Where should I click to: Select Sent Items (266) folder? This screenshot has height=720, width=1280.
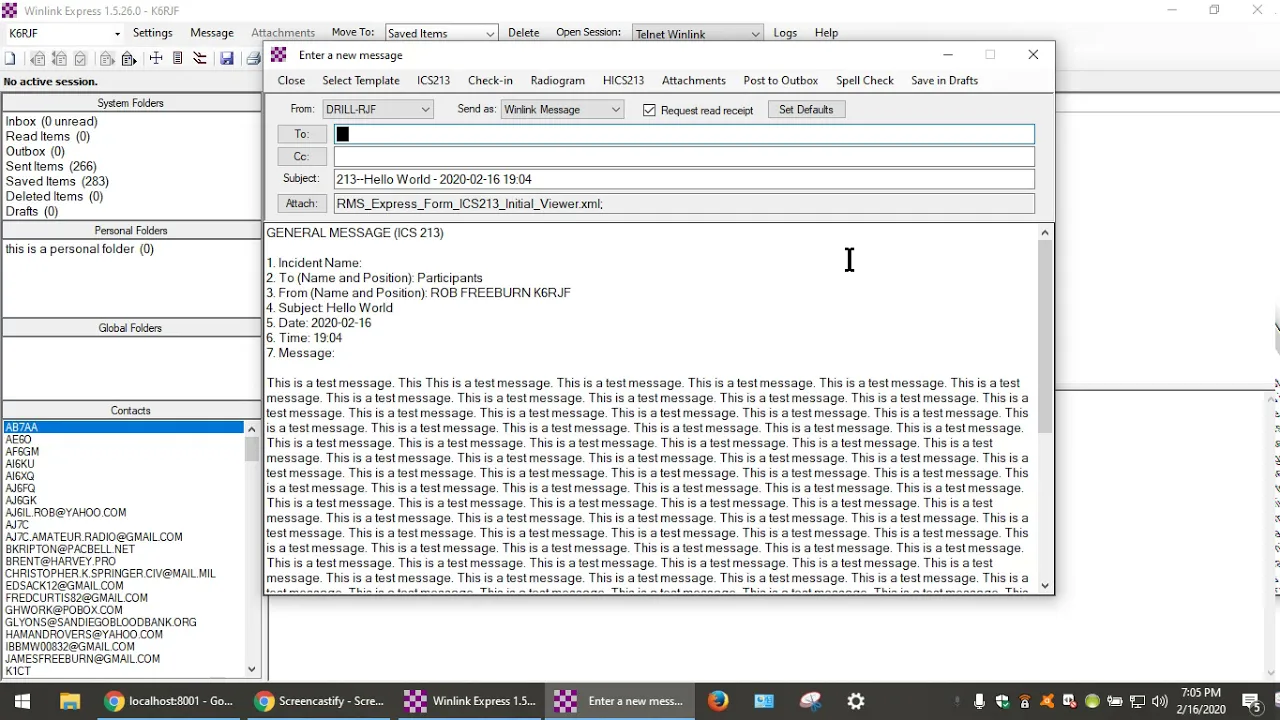pos(52,166)
